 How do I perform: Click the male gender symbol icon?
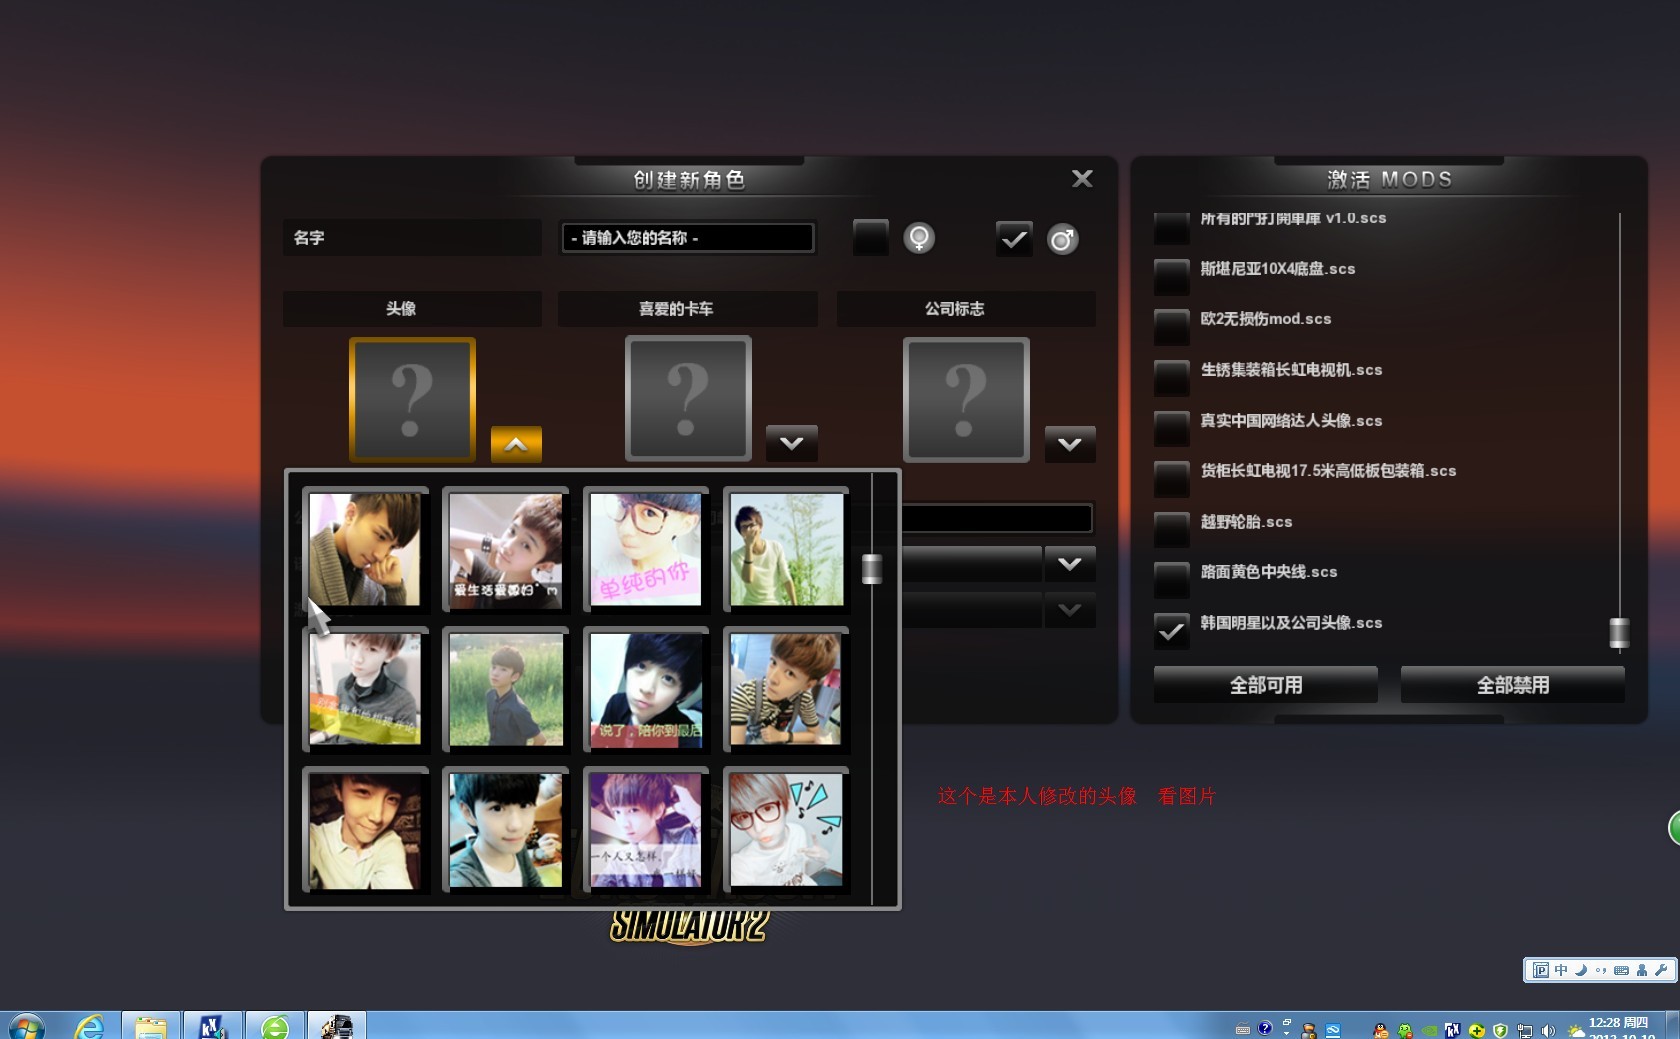[x=1062, y=240]
